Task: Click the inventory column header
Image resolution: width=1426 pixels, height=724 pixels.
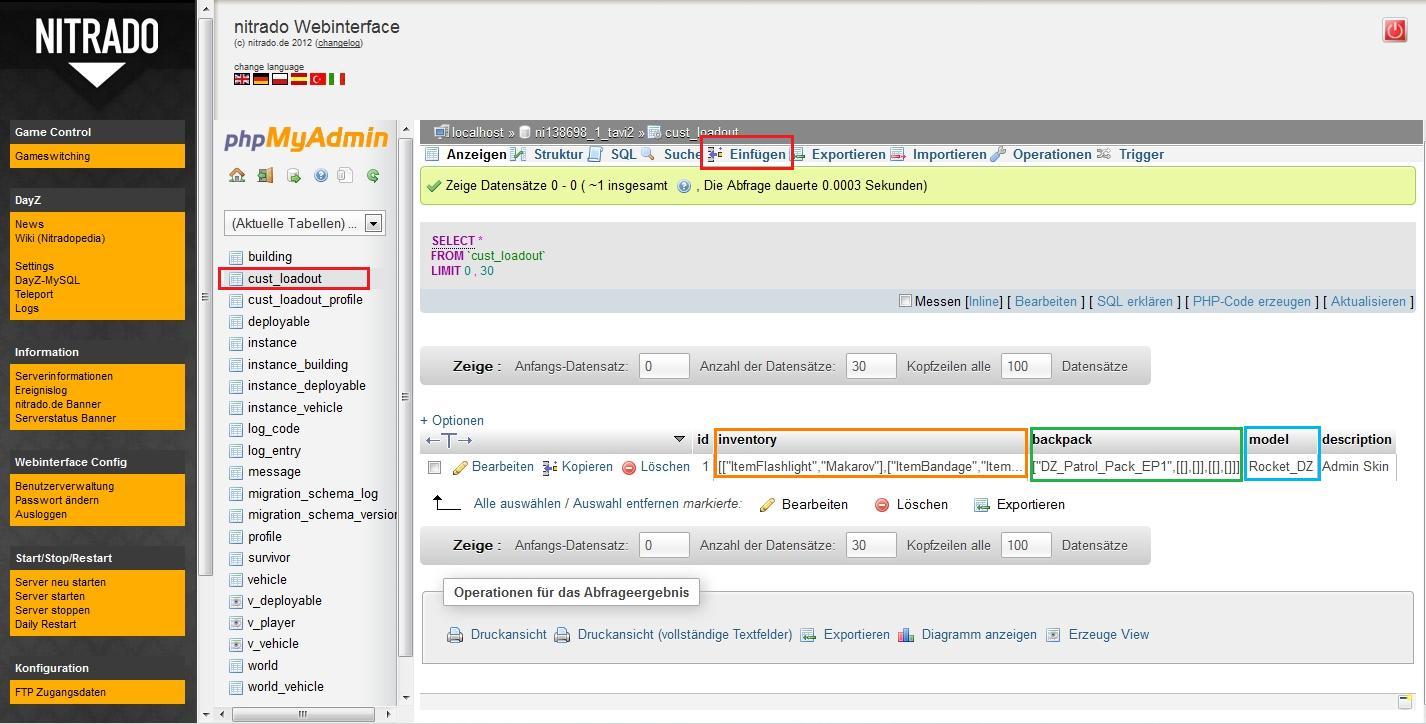Action: [x=747, y=440]
